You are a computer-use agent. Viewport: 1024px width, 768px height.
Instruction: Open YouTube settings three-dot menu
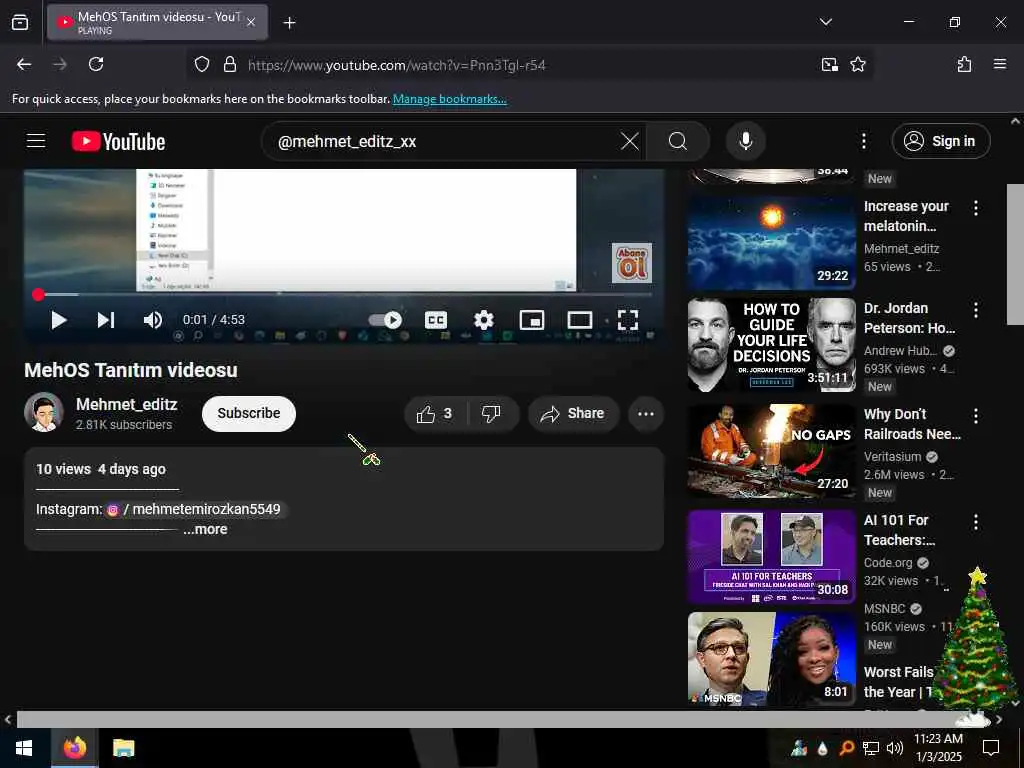pyautogui.click(x=863, y=141)
